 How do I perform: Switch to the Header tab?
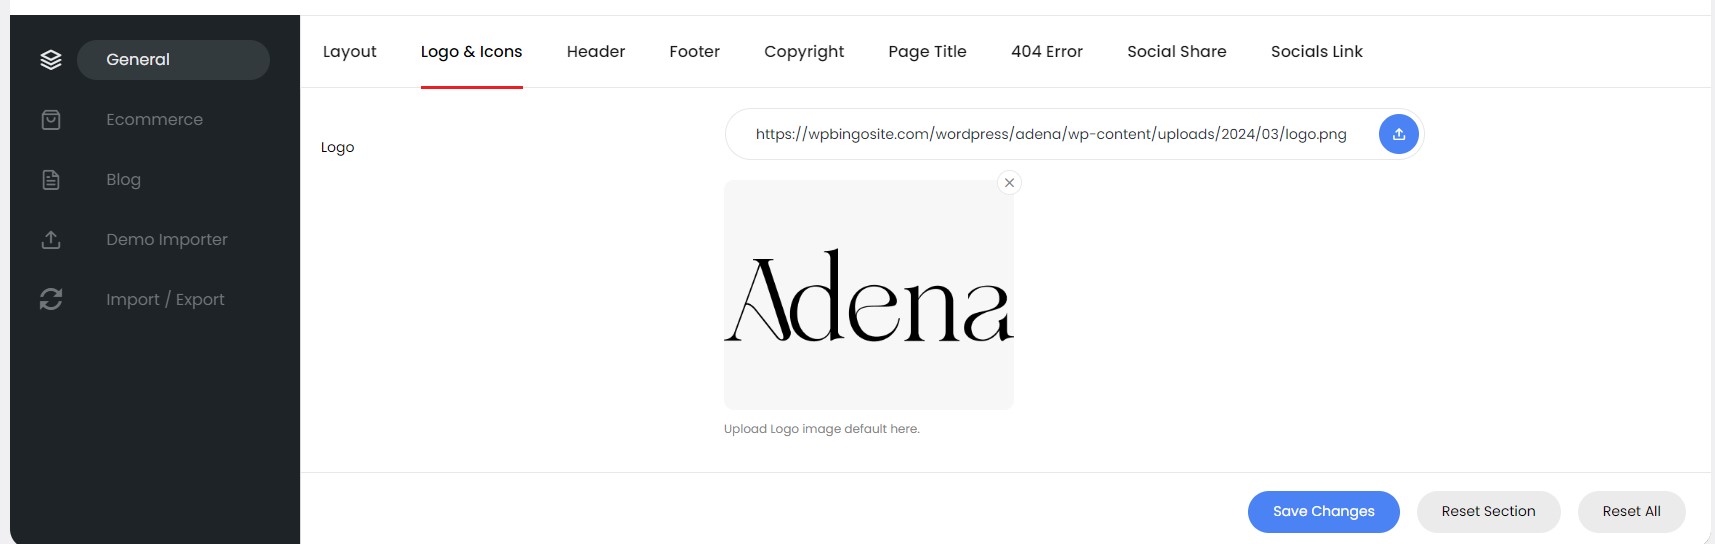click(595, 52)
